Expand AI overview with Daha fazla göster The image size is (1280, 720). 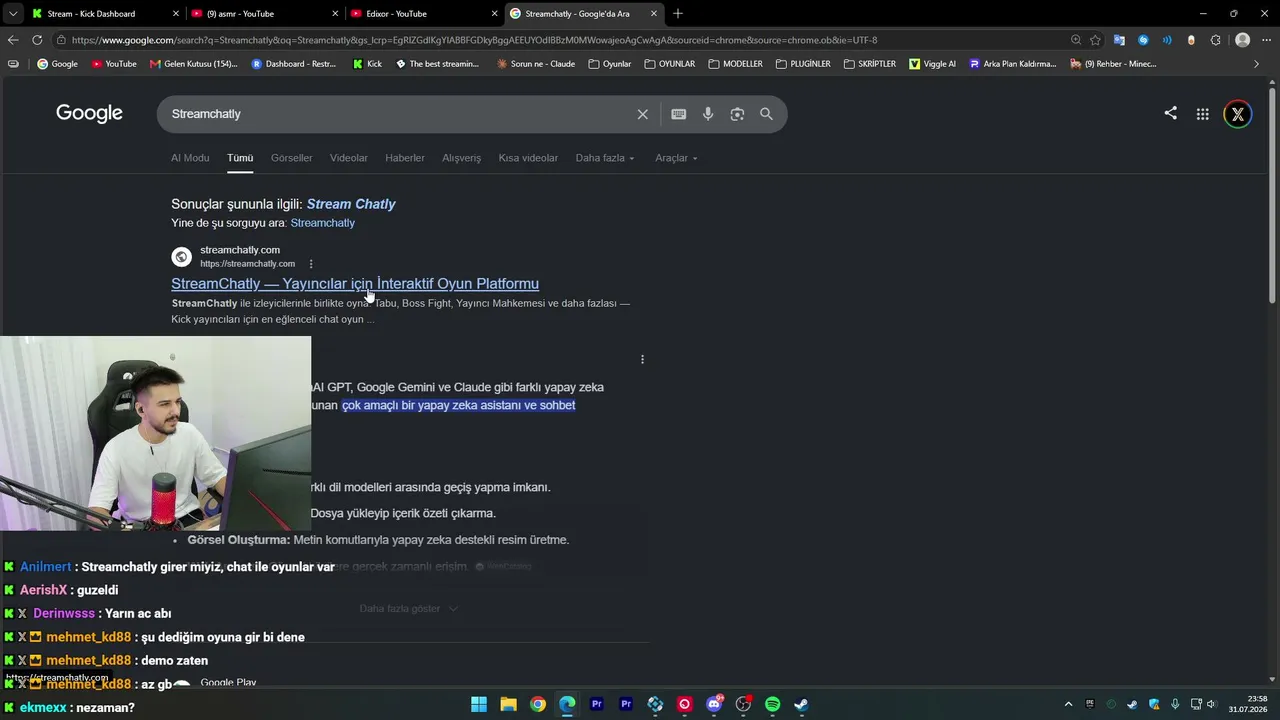coord(409,608)
